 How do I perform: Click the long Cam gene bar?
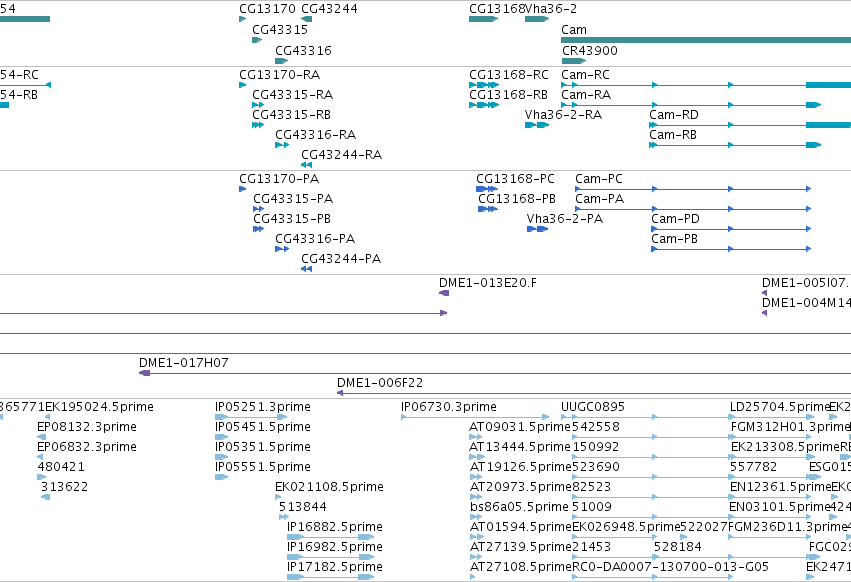pyautogui.click(x=706, y=40)
